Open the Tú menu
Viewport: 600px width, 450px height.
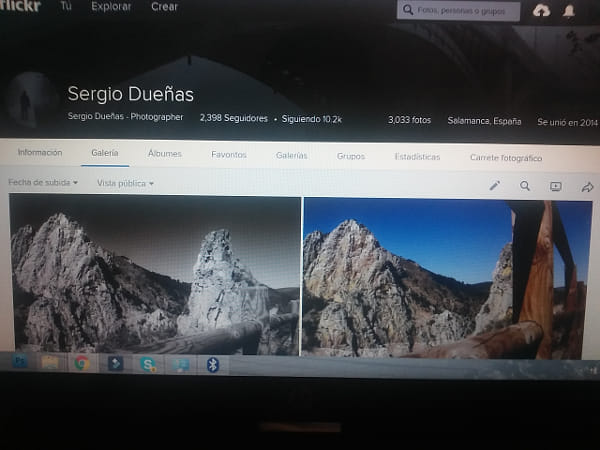(66, 6)
